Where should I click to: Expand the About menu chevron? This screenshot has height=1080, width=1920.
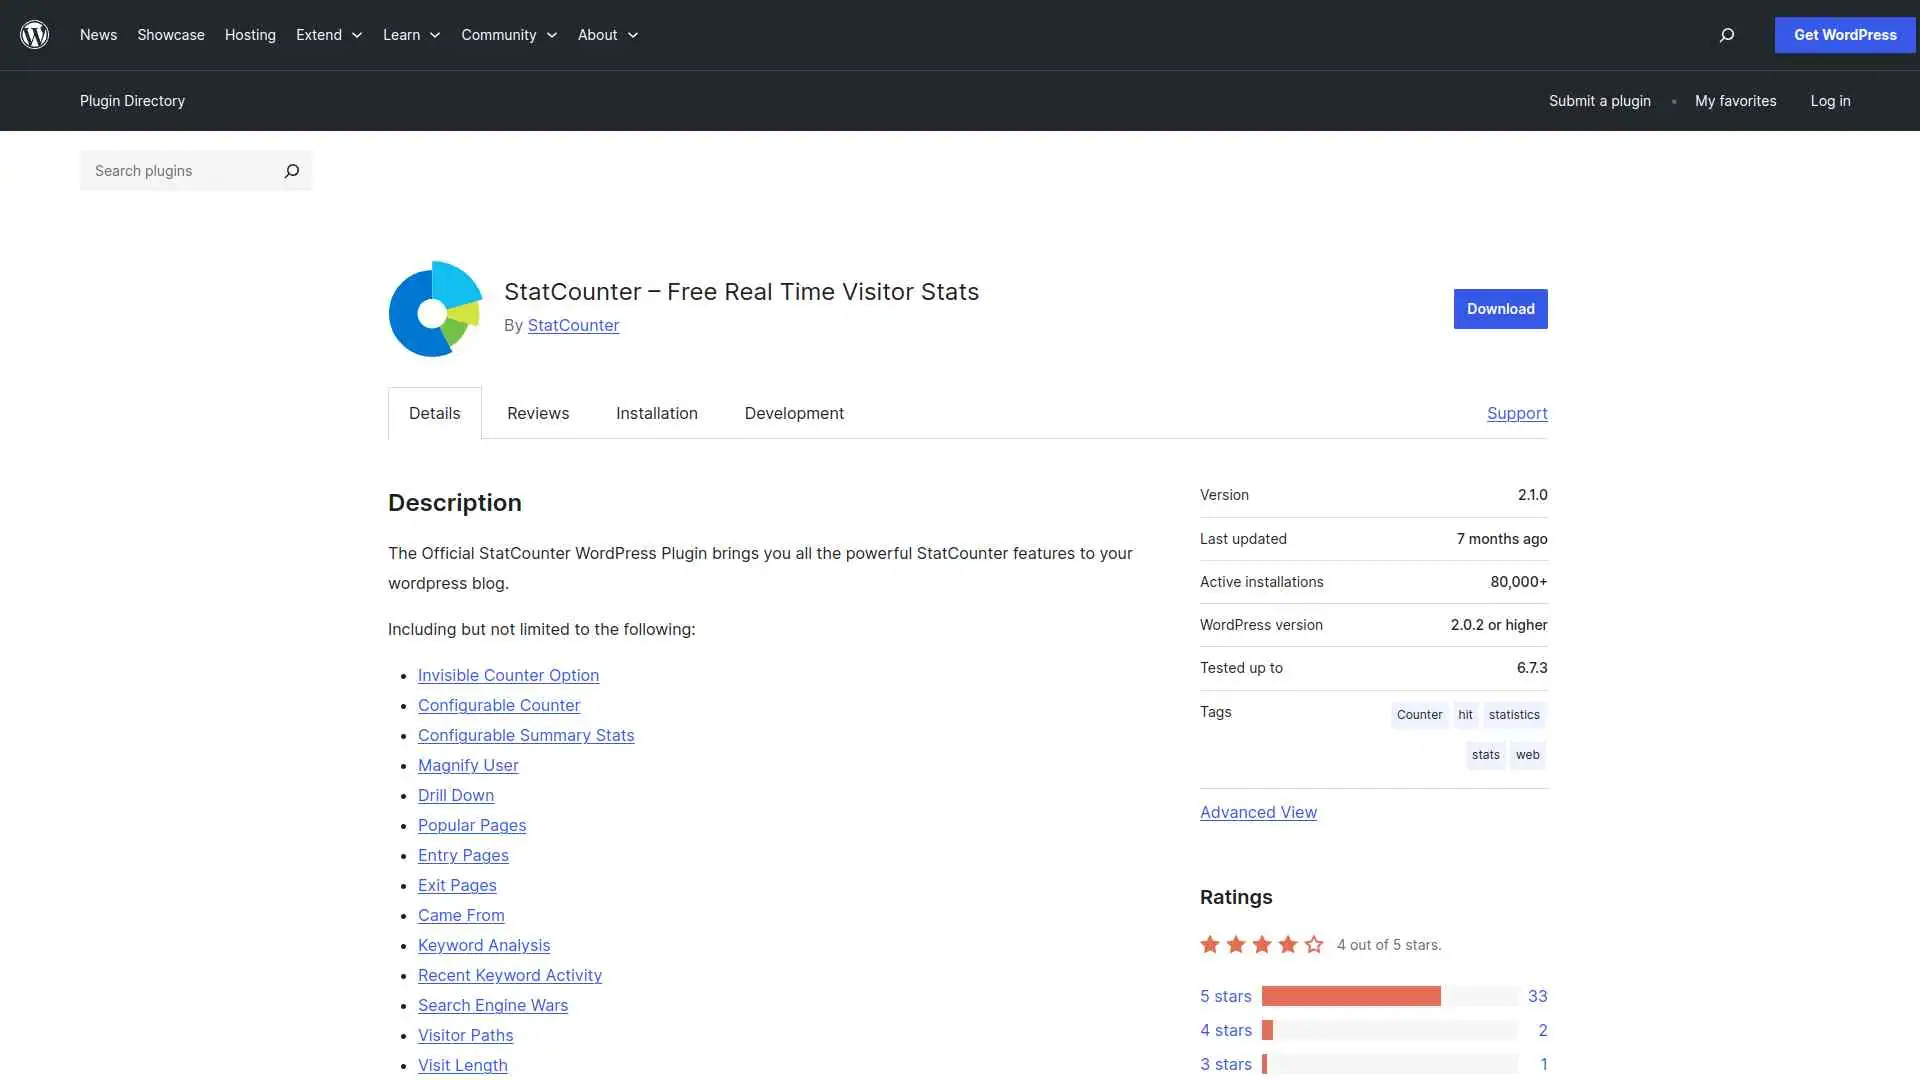pos(633,35)
